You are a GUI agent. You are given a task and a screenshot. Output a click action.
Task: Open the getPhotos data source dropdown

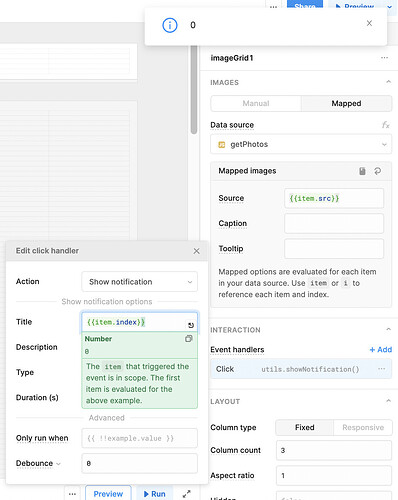click(x=301, y=144)
